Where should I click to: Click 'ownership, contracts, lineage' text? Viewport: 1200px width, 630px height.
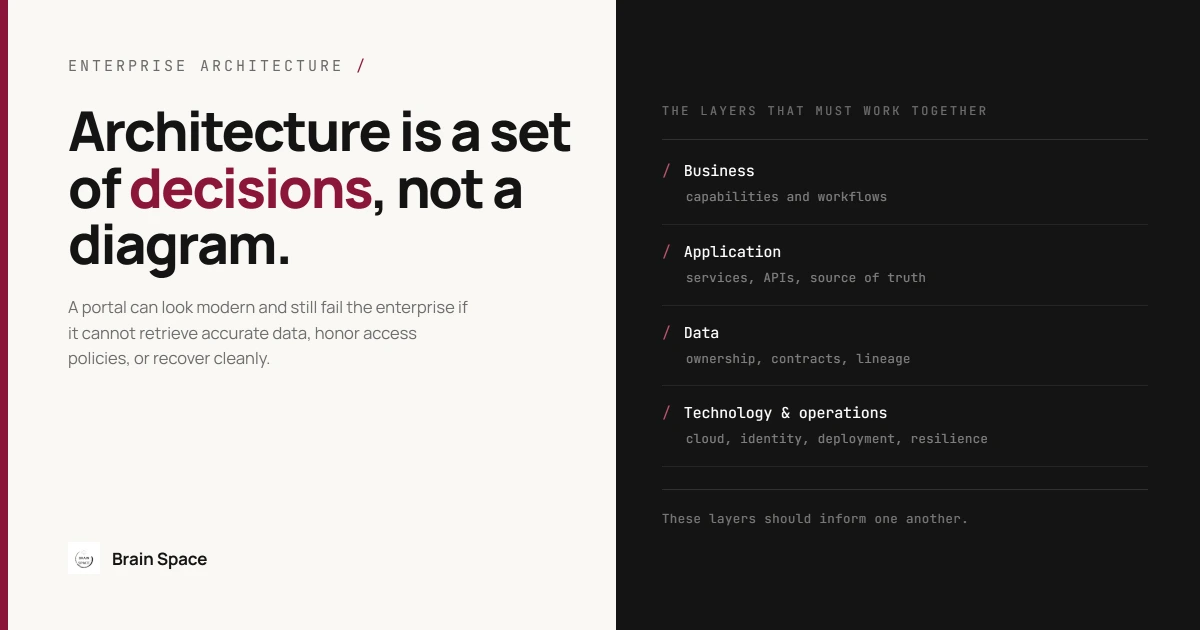click(798, 359)
